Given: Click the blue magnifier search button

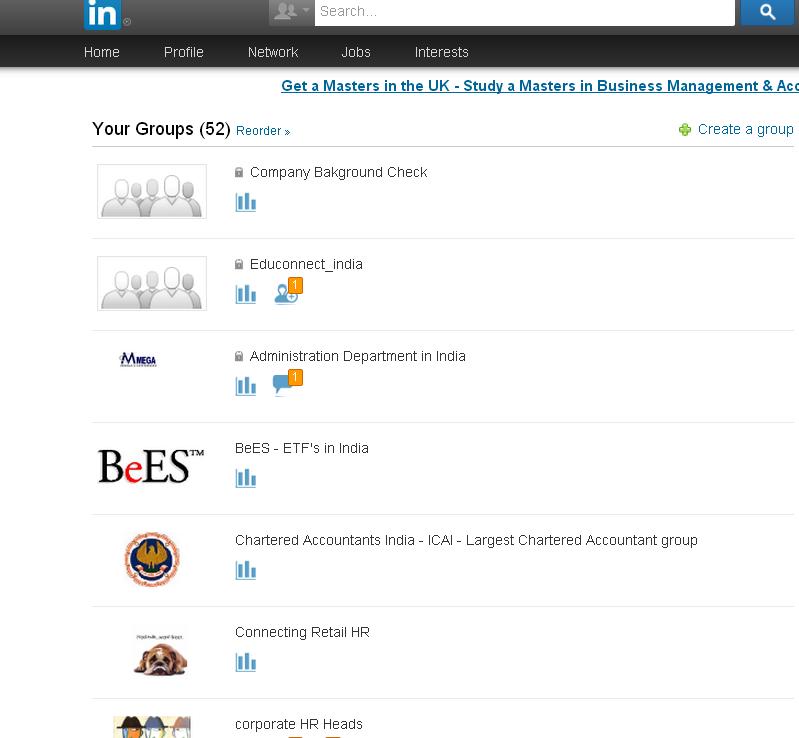Looking at the screenshot, I should [x=767, y=12].
